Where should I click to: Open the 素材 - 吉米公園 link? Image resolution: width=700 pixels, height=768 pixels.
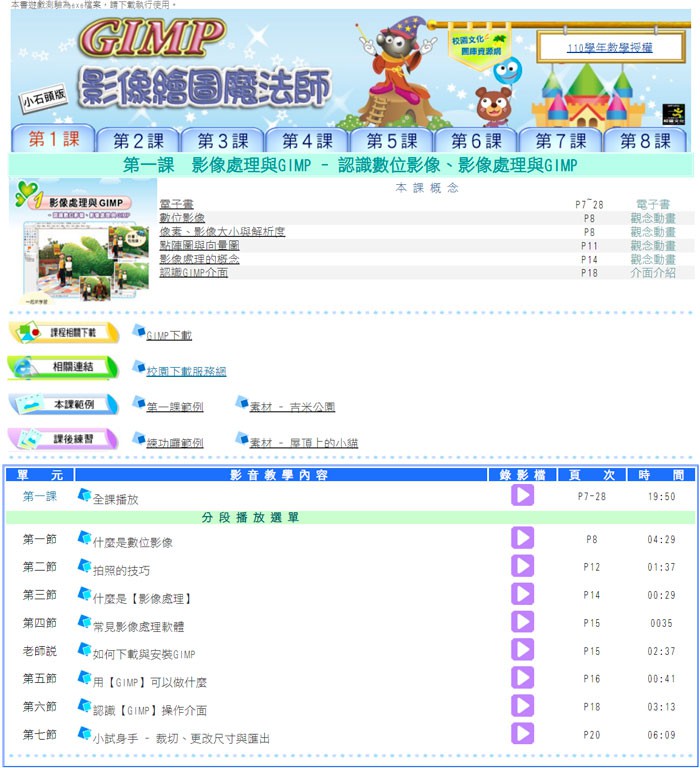(292, 407)
